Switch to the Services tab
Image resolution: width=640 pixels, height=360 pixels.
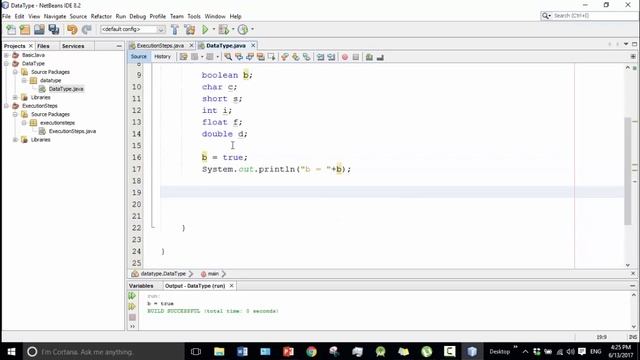click(x=73, y=46)
